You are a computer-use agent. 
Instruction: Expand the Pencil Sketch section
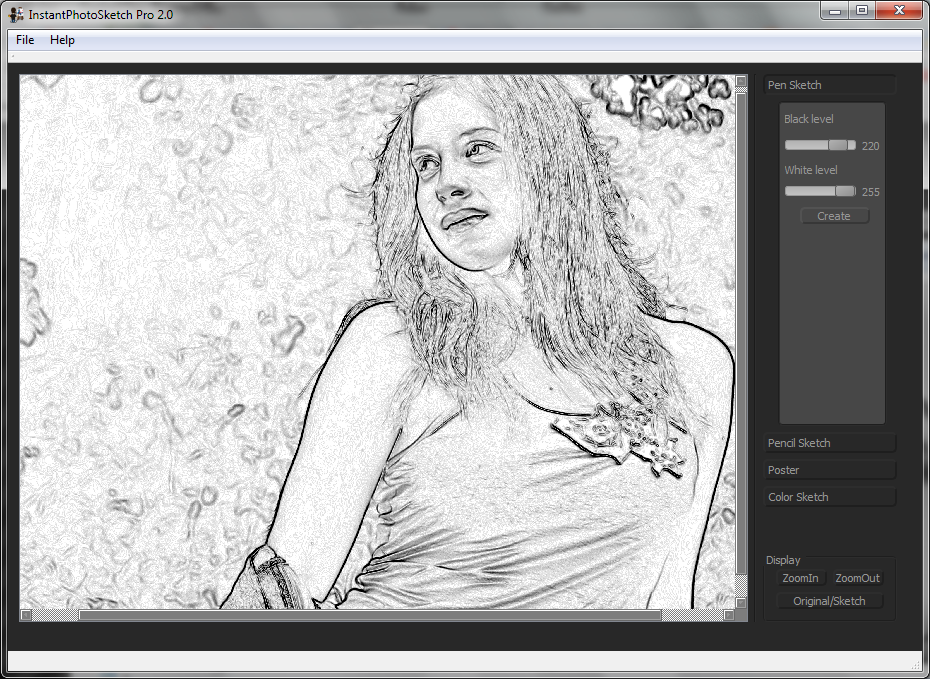[x=829, y=443]
